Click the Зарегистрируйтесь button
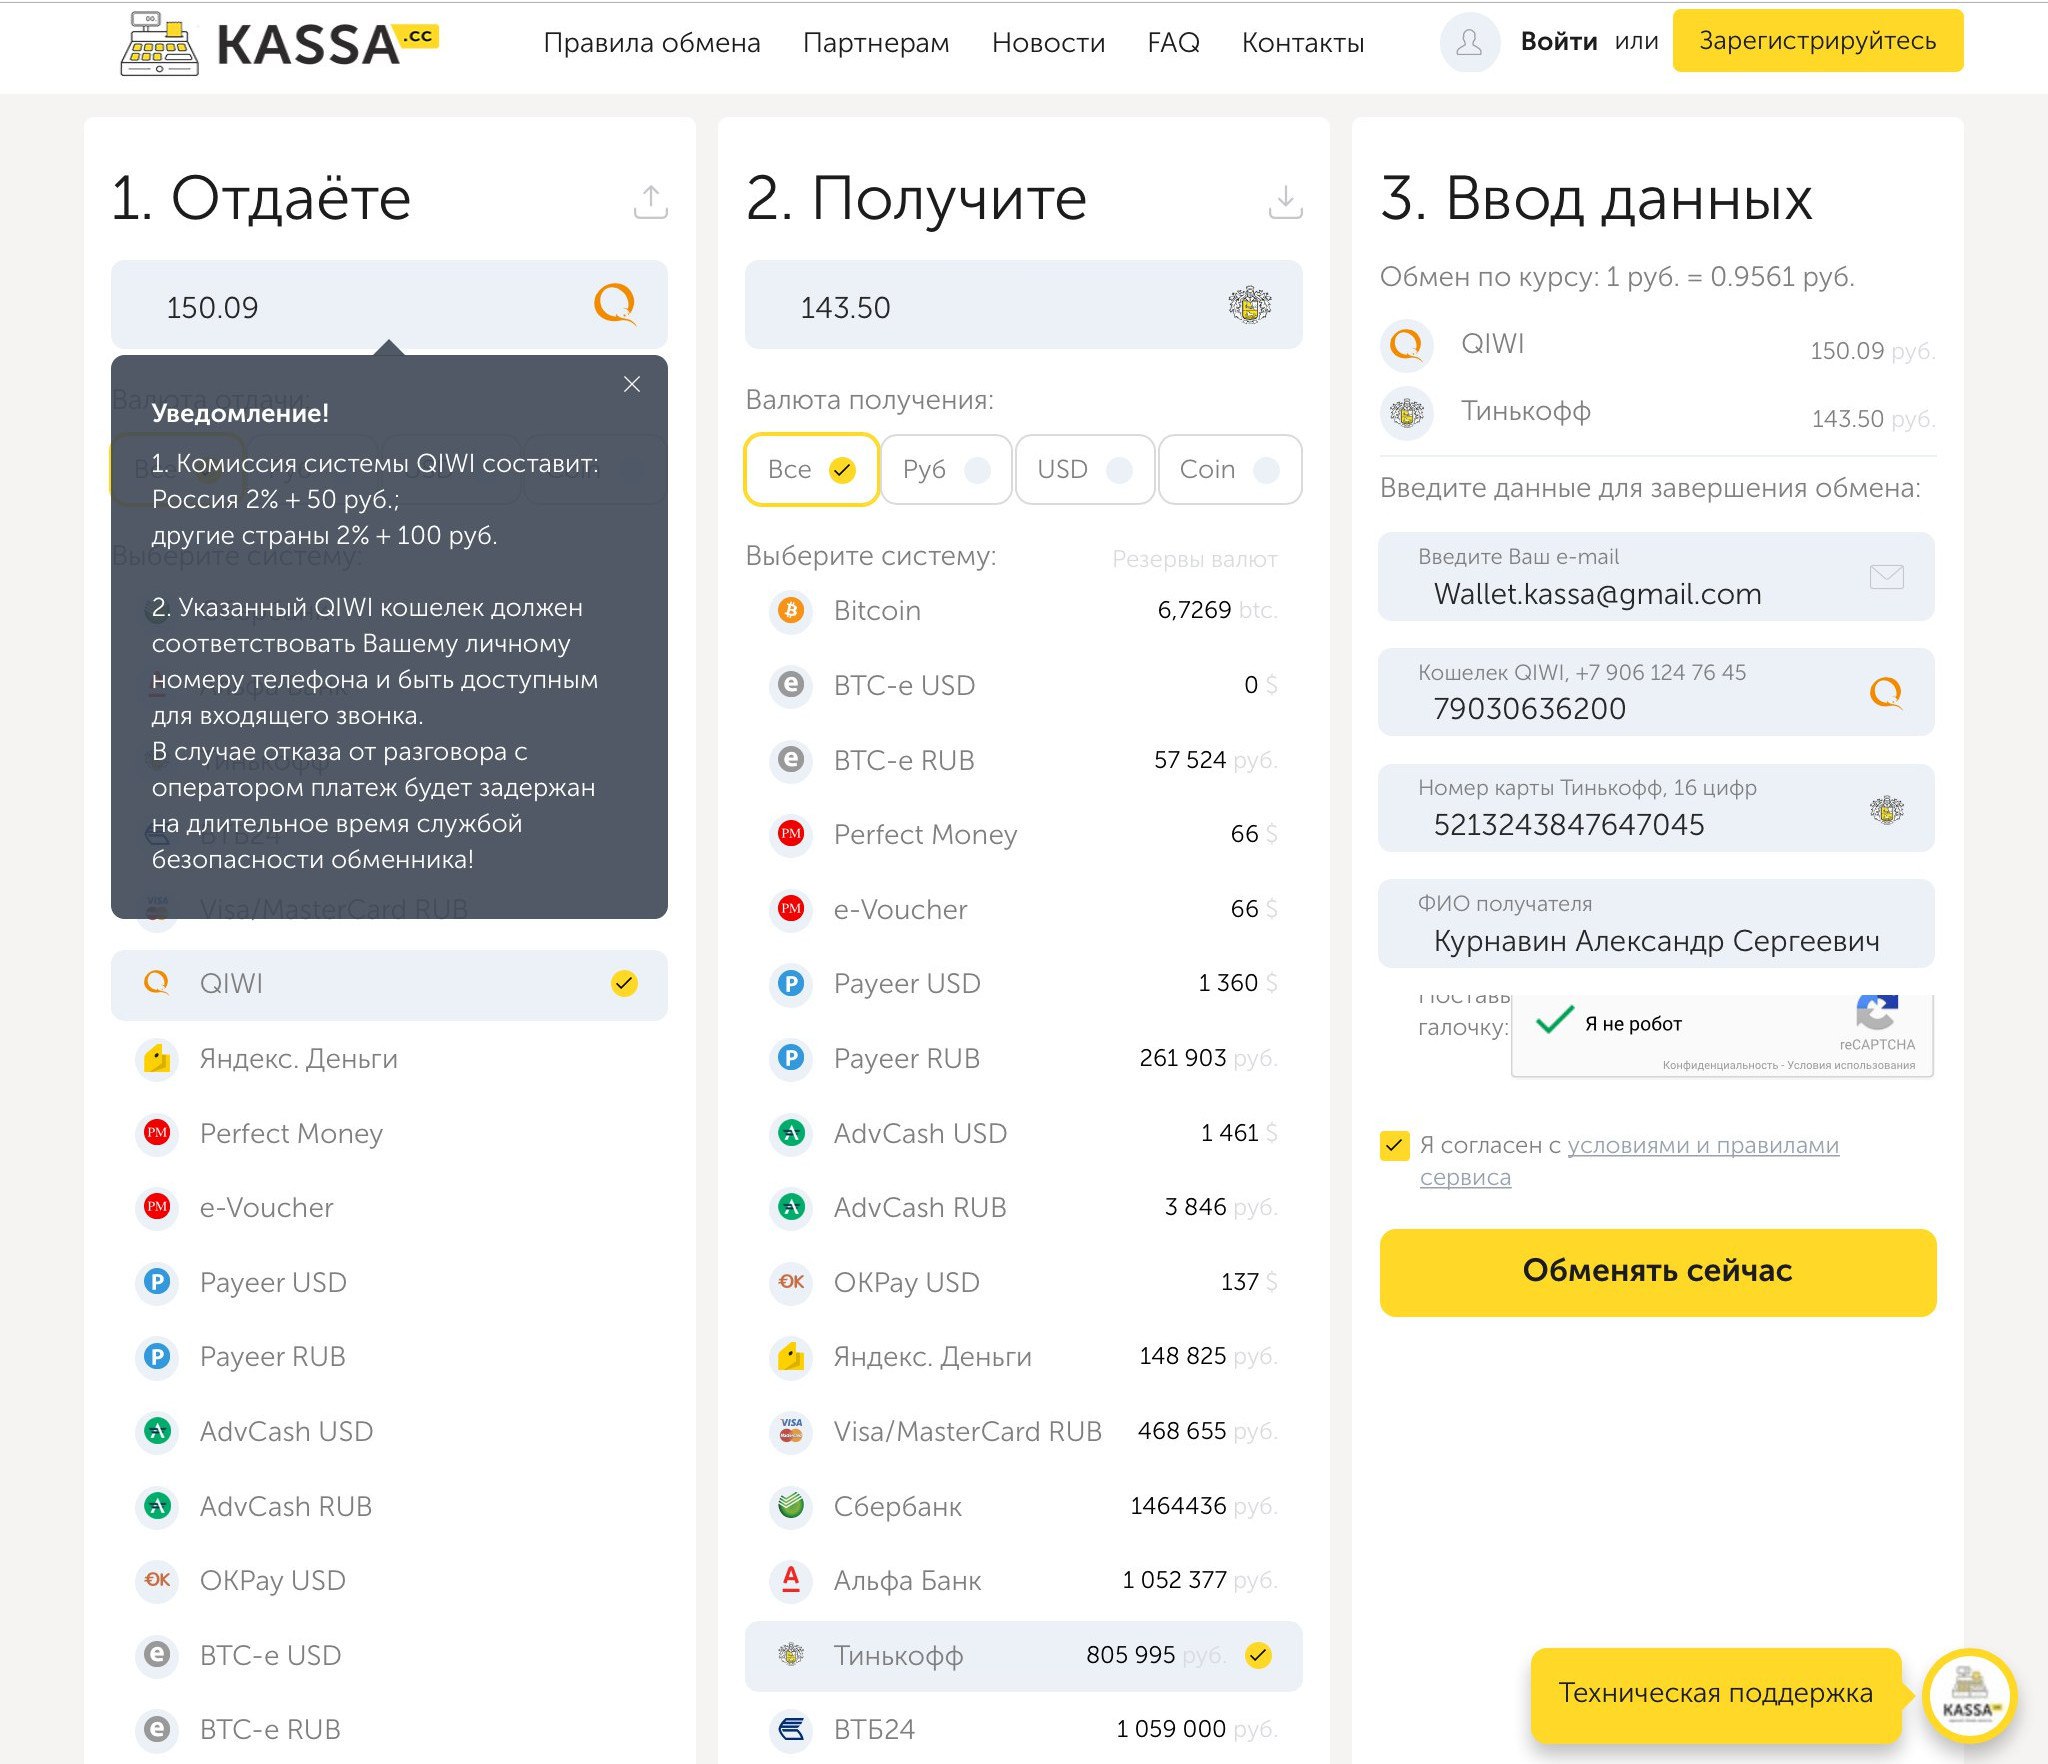 tap(1817, 41)
